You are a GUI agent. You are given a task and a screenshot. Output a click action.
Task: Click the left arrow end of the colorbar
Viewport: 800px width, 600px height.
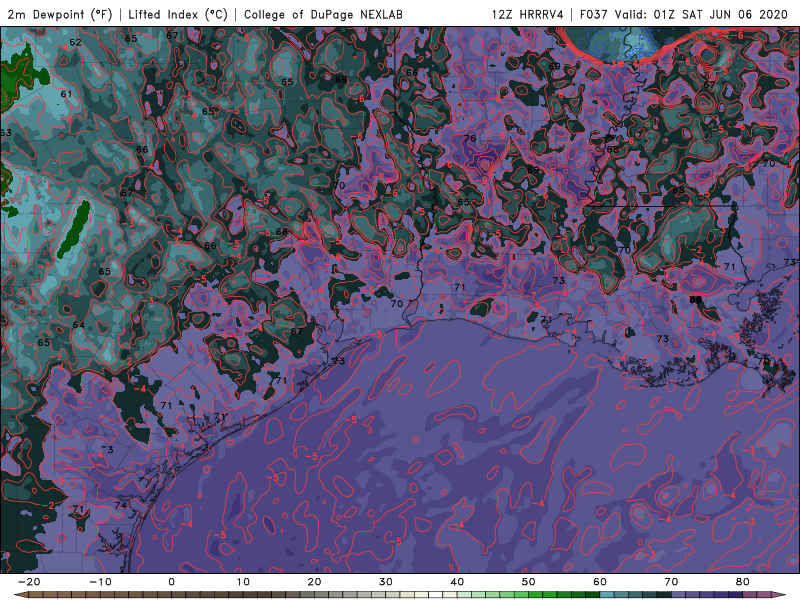coord(20,595)
